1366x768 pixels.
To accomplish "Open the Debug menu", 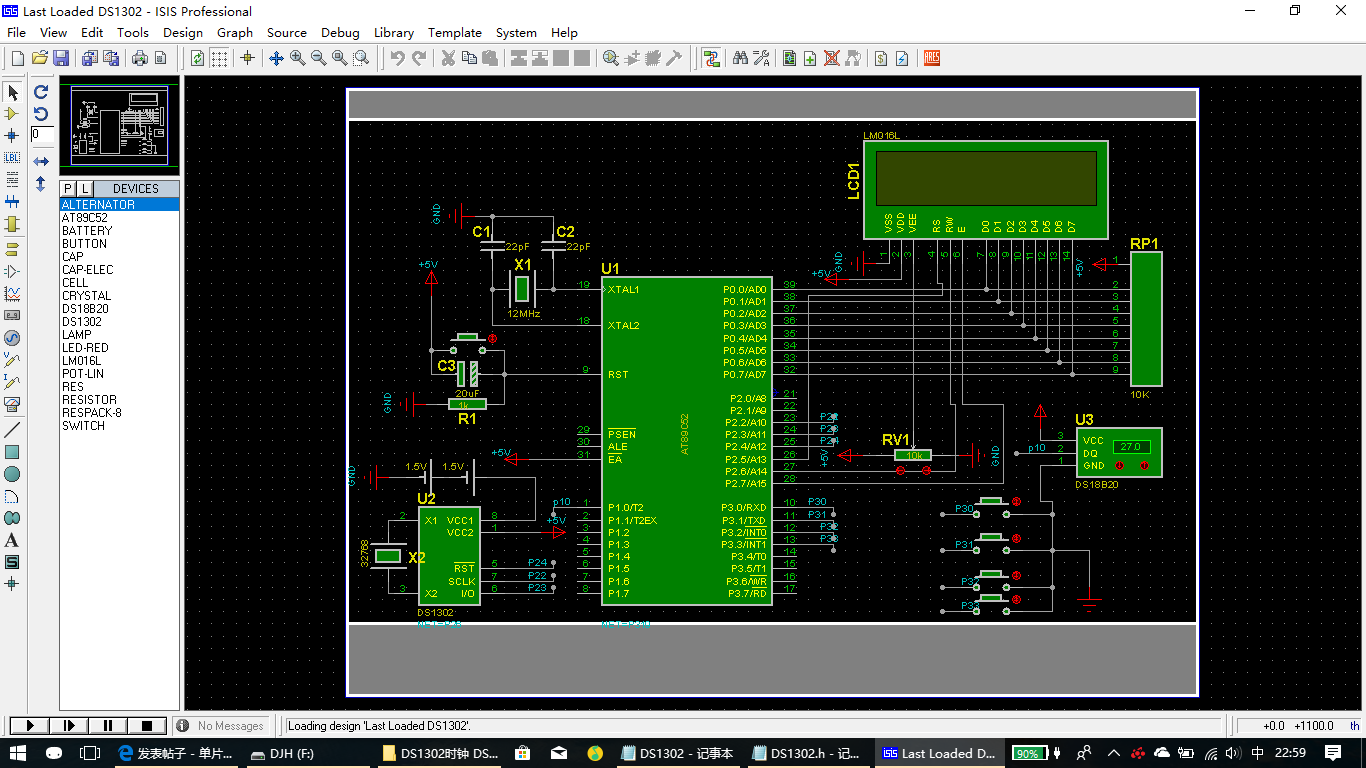I will coord(340,32).
